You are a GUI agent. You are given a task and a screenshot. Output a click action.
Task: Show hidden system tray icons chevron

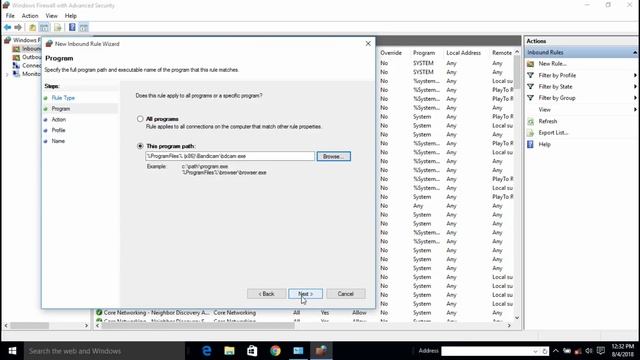[556, 351]
